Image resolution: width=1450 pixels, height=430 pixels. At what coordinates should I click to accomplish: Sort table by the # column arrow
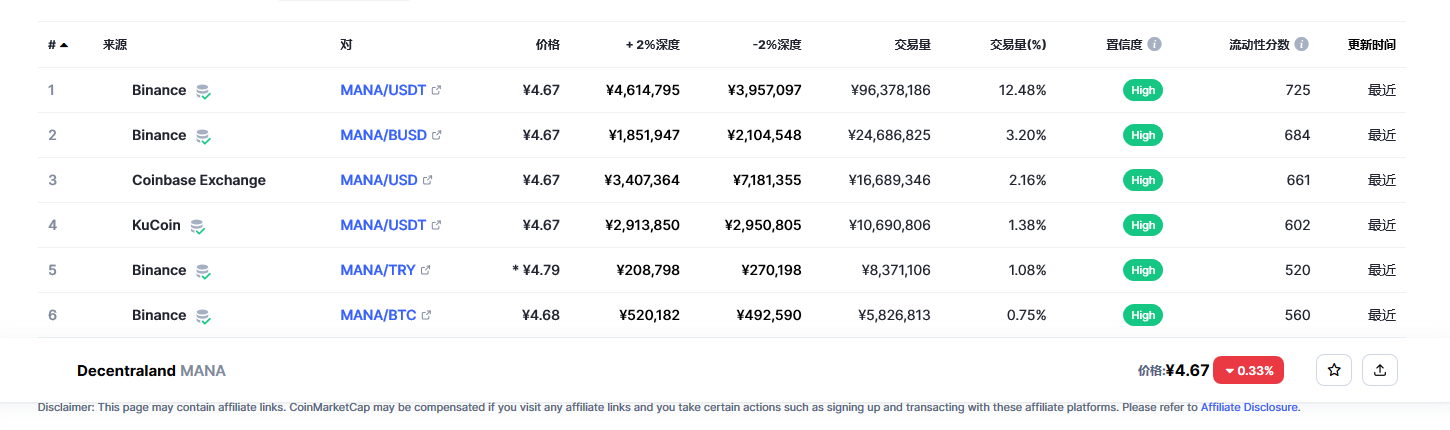point(64,45)
